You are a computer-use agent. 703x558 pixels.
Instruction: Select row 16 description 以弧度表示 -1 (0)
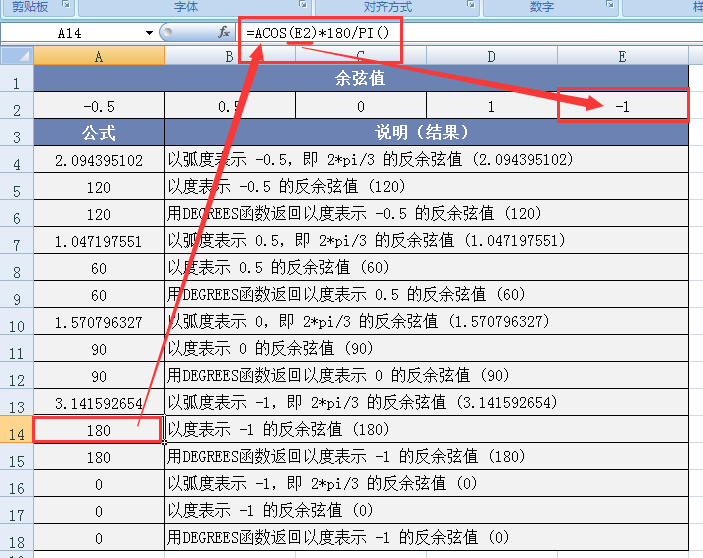coord(426,483)
